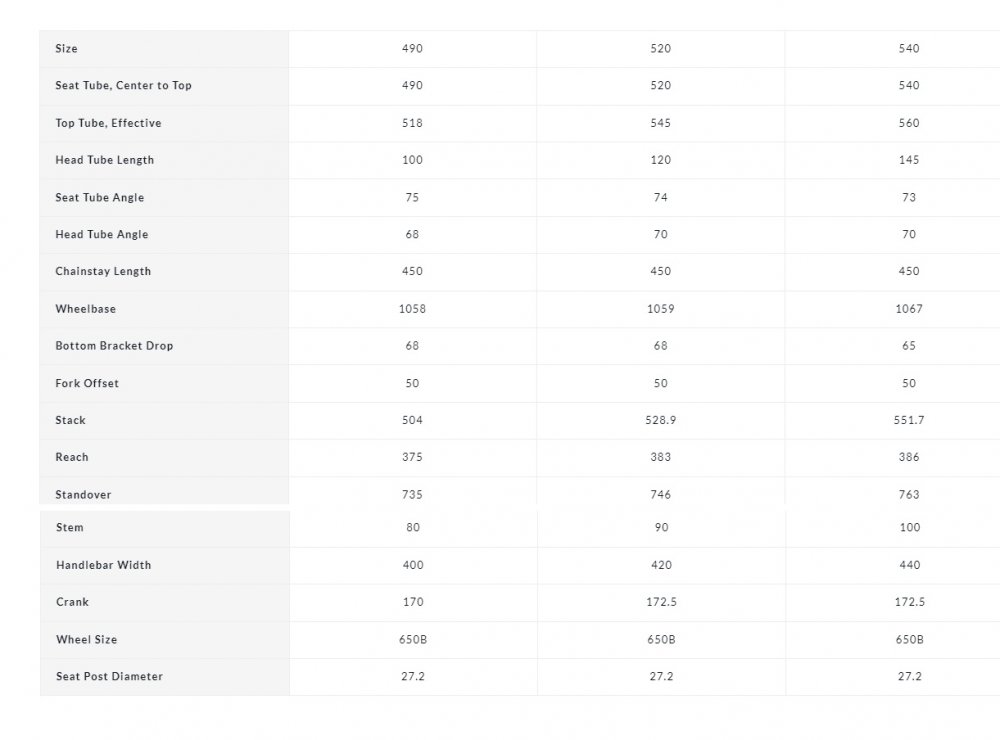
Task: Select the 490 size column value
Action: coord(412,48)
